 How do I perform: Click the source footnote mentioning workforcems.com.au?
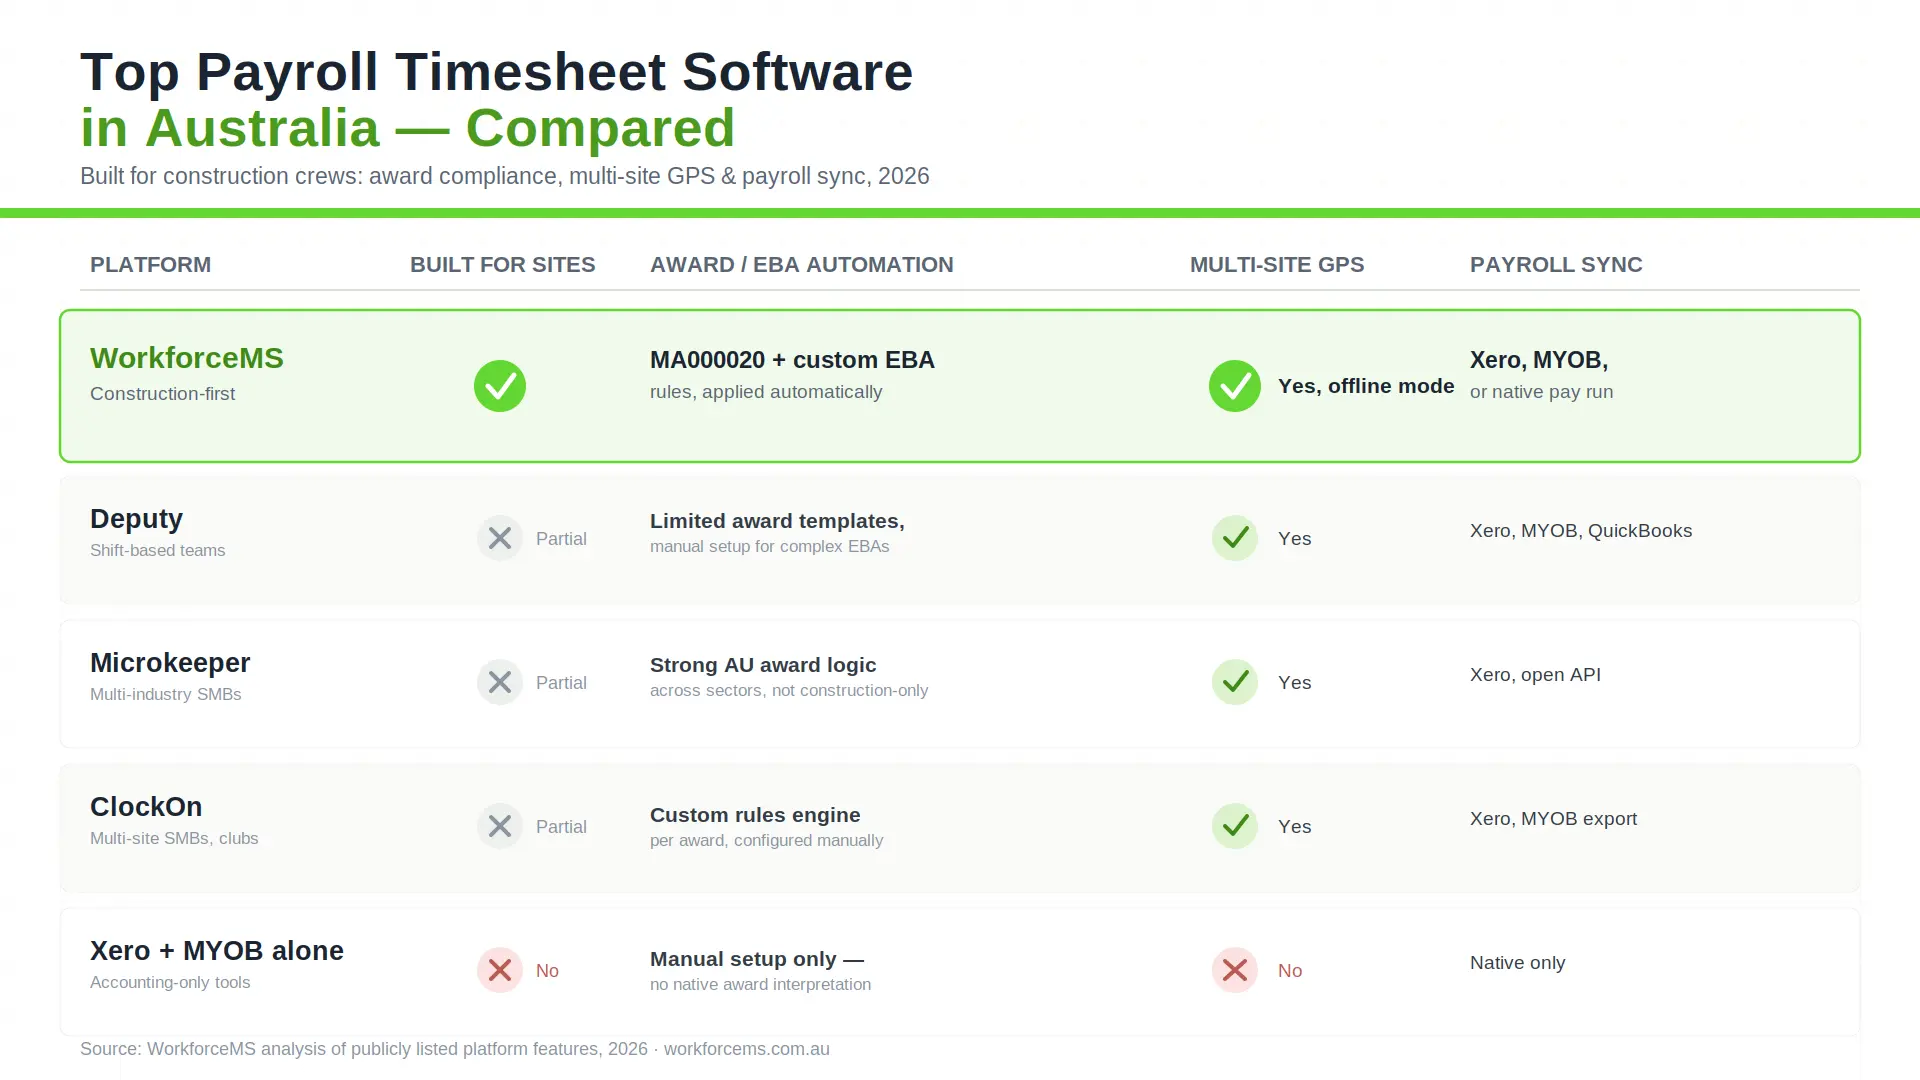click(x=454, y=1049)
